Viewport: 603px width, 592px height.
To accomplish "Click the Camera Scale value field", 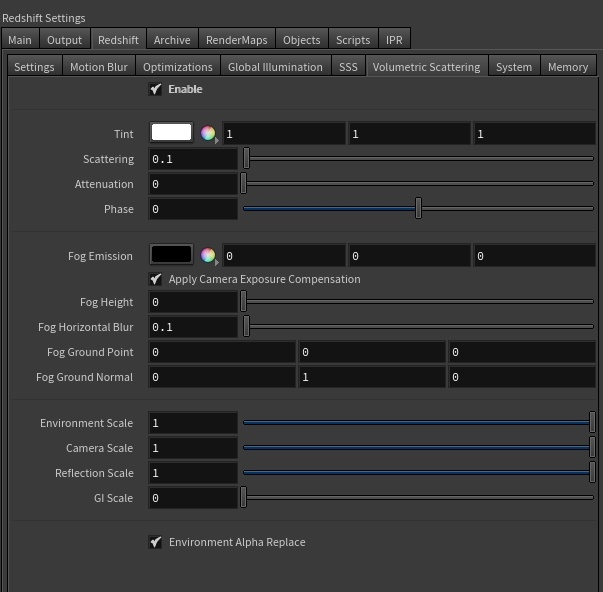I will point(193,448).
